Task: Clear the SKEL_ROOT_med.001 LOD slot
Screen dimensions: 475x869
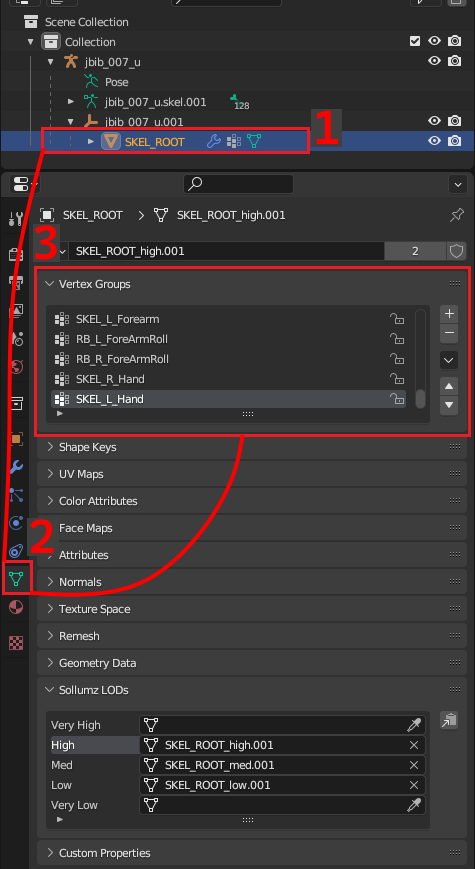Action: [413, 765]
